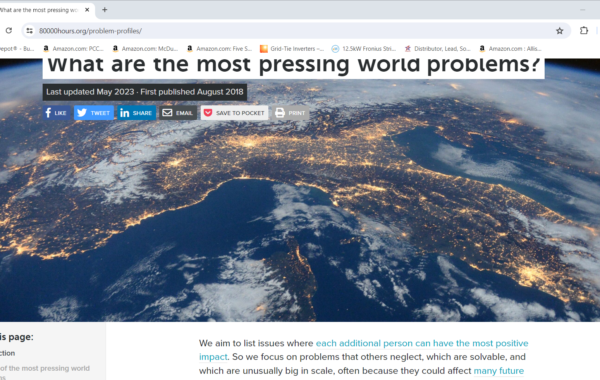600x380 pixels.
Task: Reload the page with the refresh icon
Action: 9,31
